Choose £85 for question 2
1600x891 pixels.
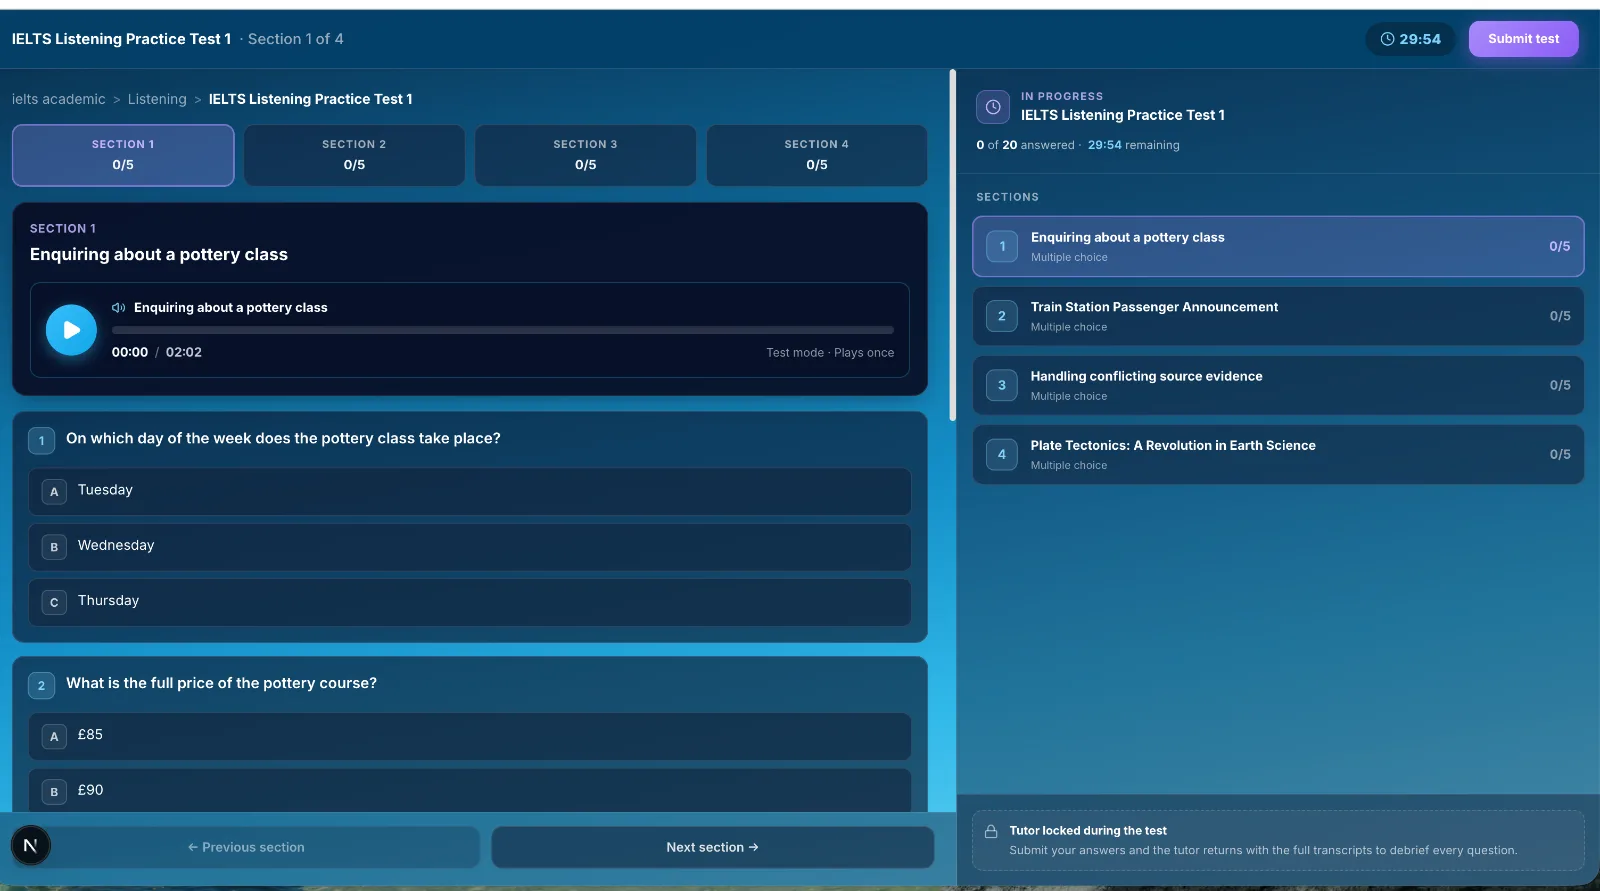(x=470, y=736)
